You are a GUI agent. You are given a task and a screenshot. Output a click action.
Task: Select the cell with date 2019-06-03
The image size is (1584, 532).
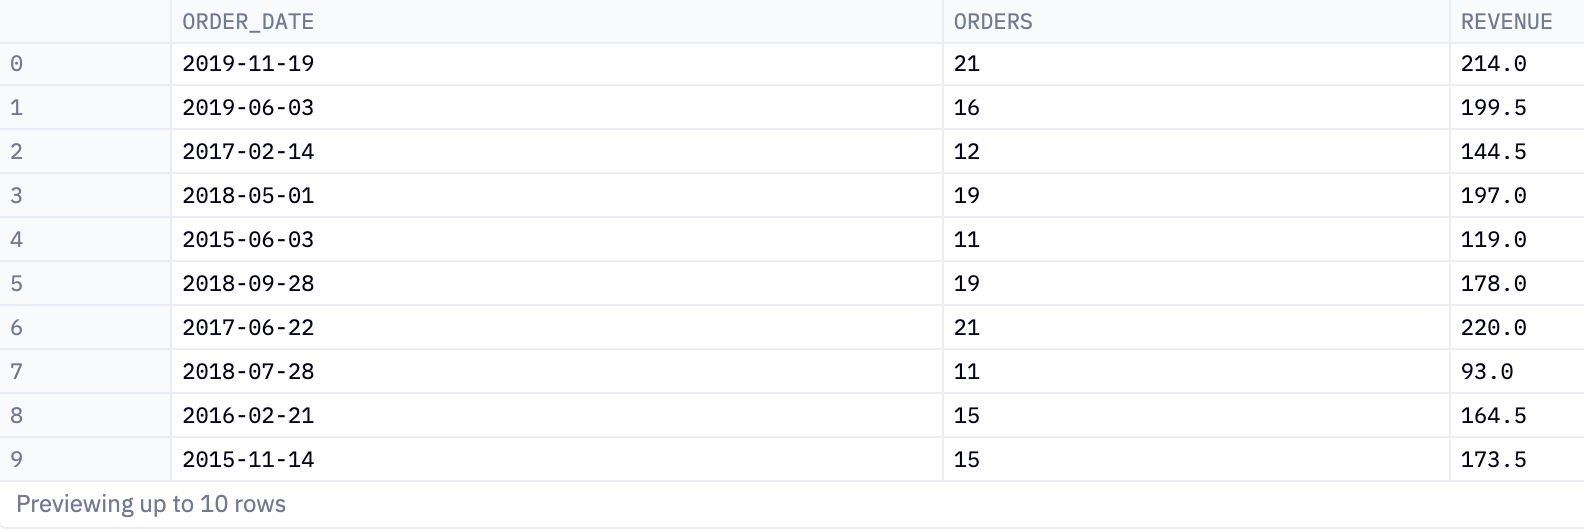coord(556,108)
